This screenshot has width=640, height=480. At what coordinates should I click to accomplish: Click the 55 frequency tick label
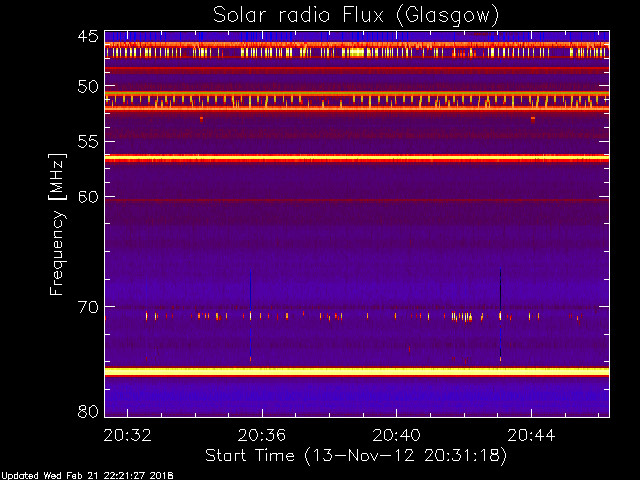88,142
